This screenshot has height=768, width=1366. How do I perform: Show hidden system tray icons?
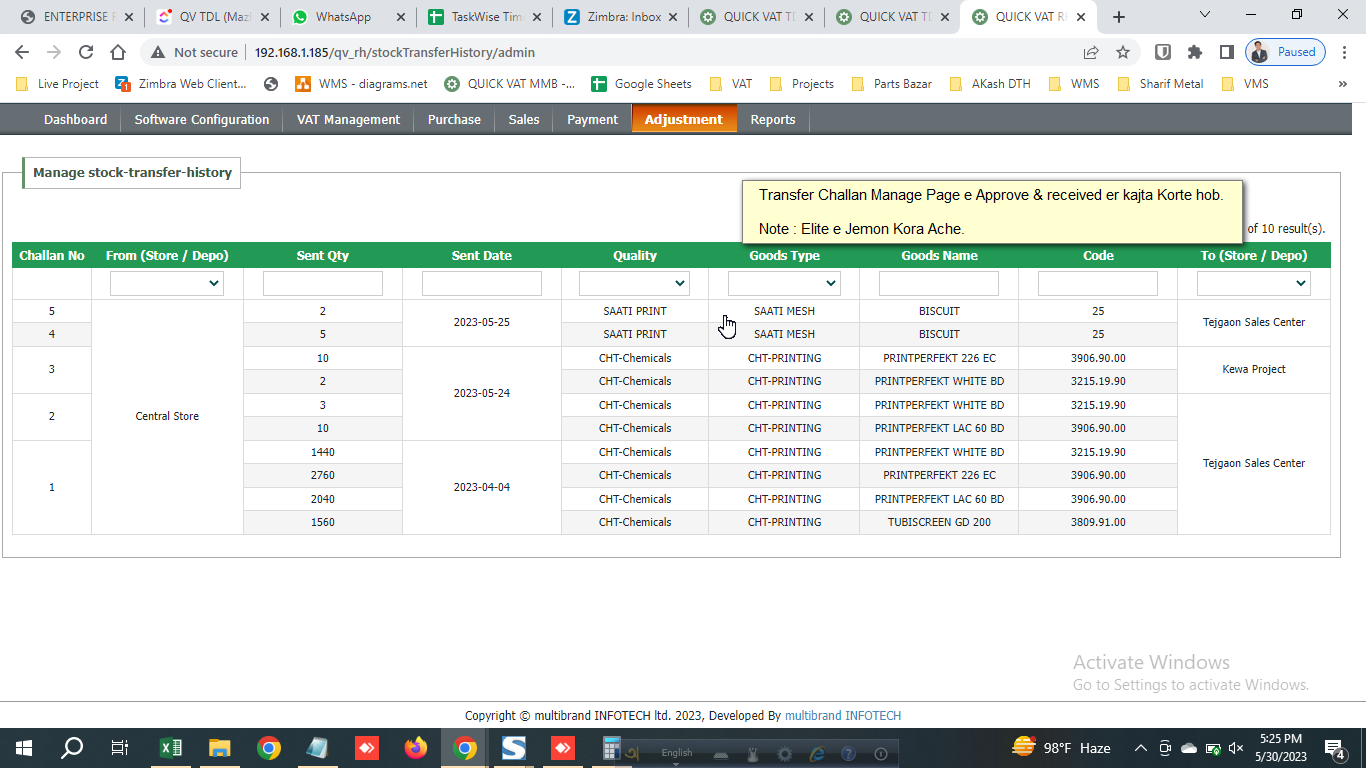click(1140, 748)
